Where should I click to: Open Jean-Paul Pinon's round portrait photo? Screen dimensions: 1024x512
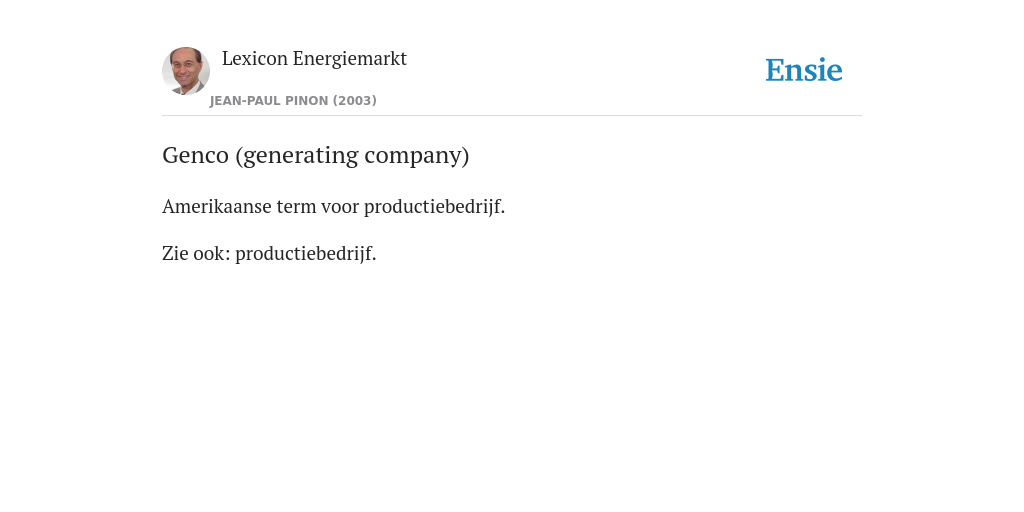(x=186, y=71)
